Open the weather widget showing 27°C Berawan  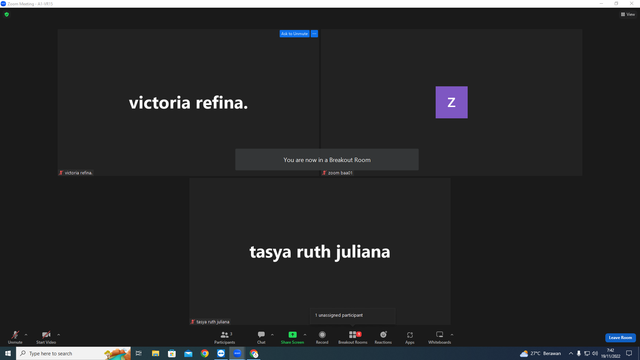540,353
